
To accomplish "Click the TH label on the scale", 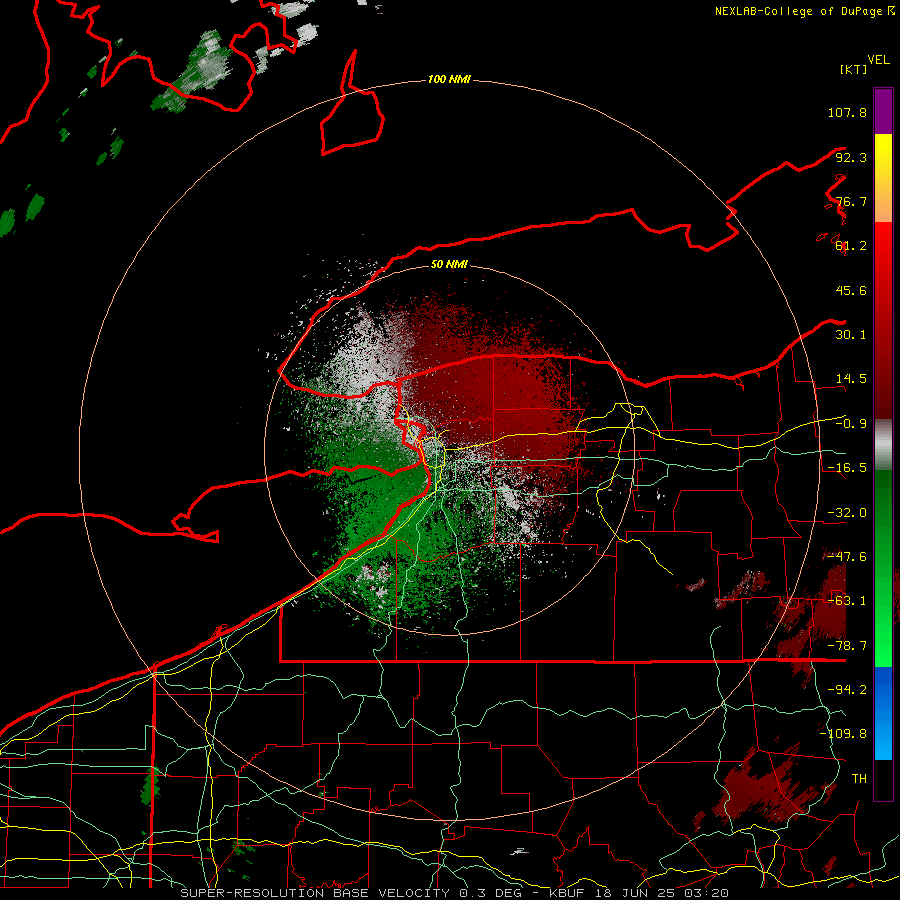I will [859, 779].
